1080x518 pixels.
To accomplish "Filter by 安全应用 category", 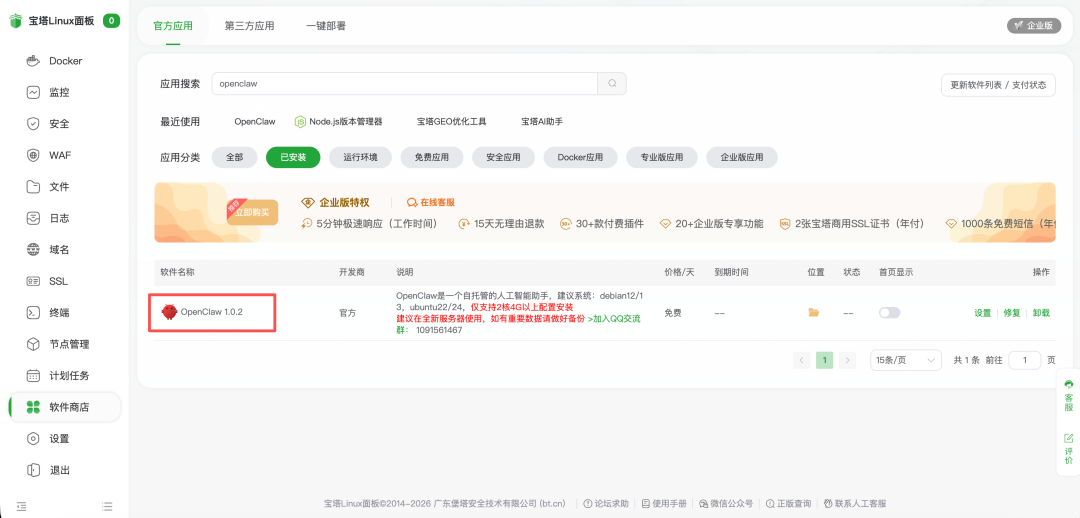I will pyautogui.click(x=503, y=157).
